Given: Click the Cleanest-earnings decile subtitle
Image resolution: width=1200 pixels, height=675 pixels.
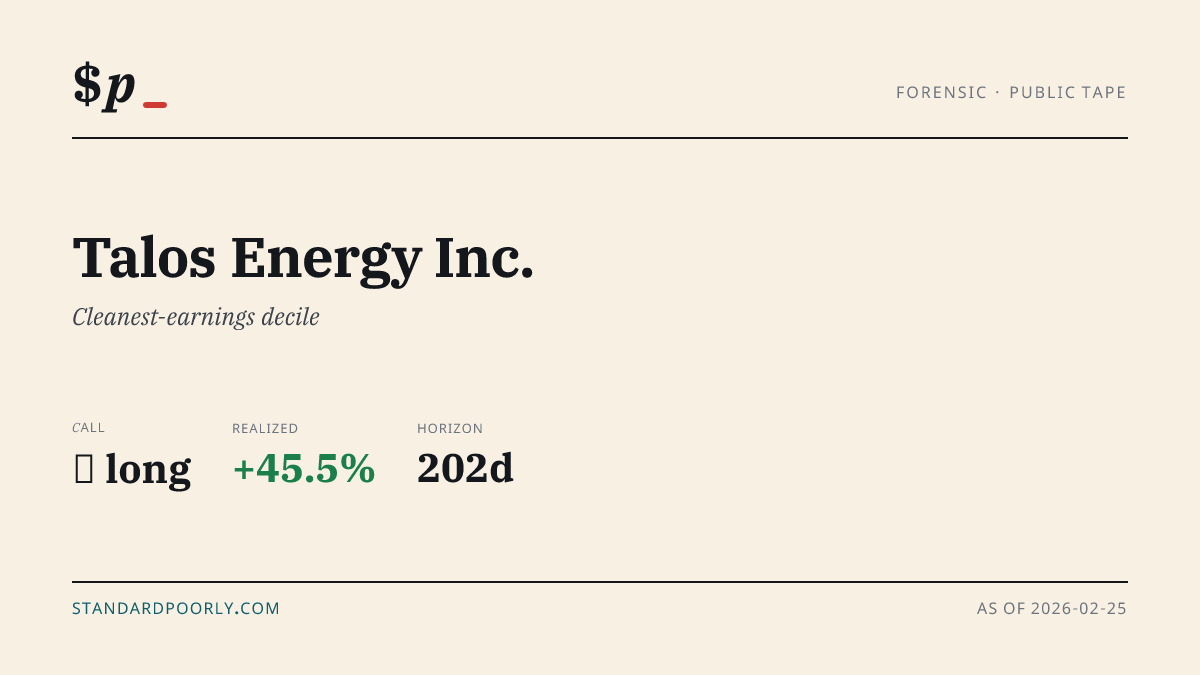Looking at the screenshot, I should point(196,318).
